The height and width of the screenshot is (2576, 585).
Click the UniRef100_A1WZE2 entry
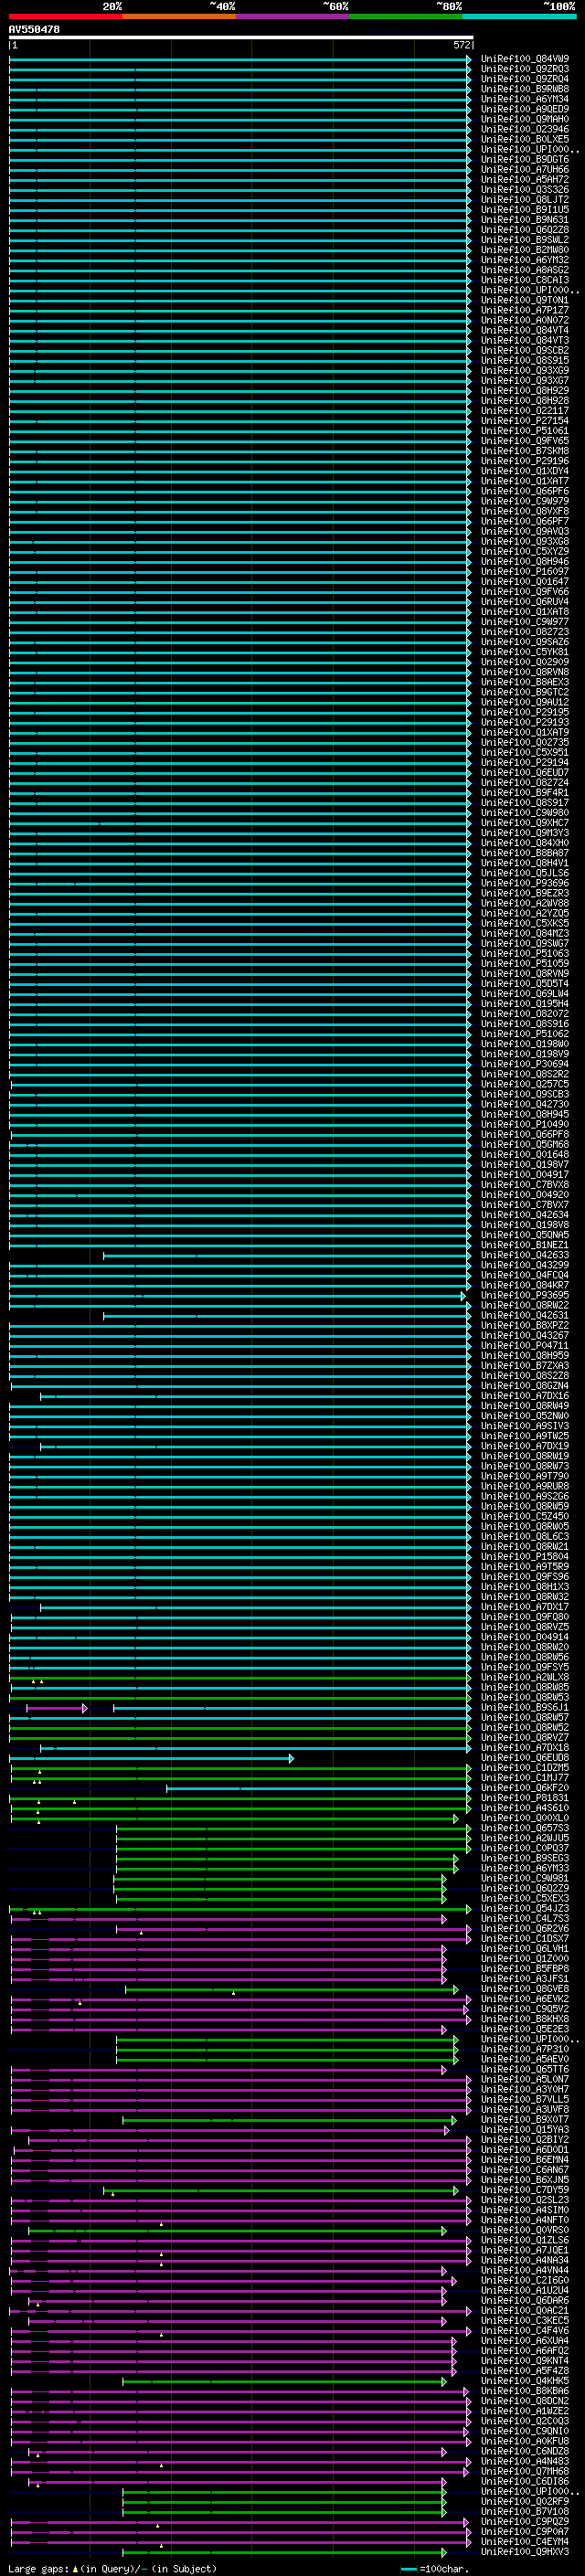(525, 2411)
